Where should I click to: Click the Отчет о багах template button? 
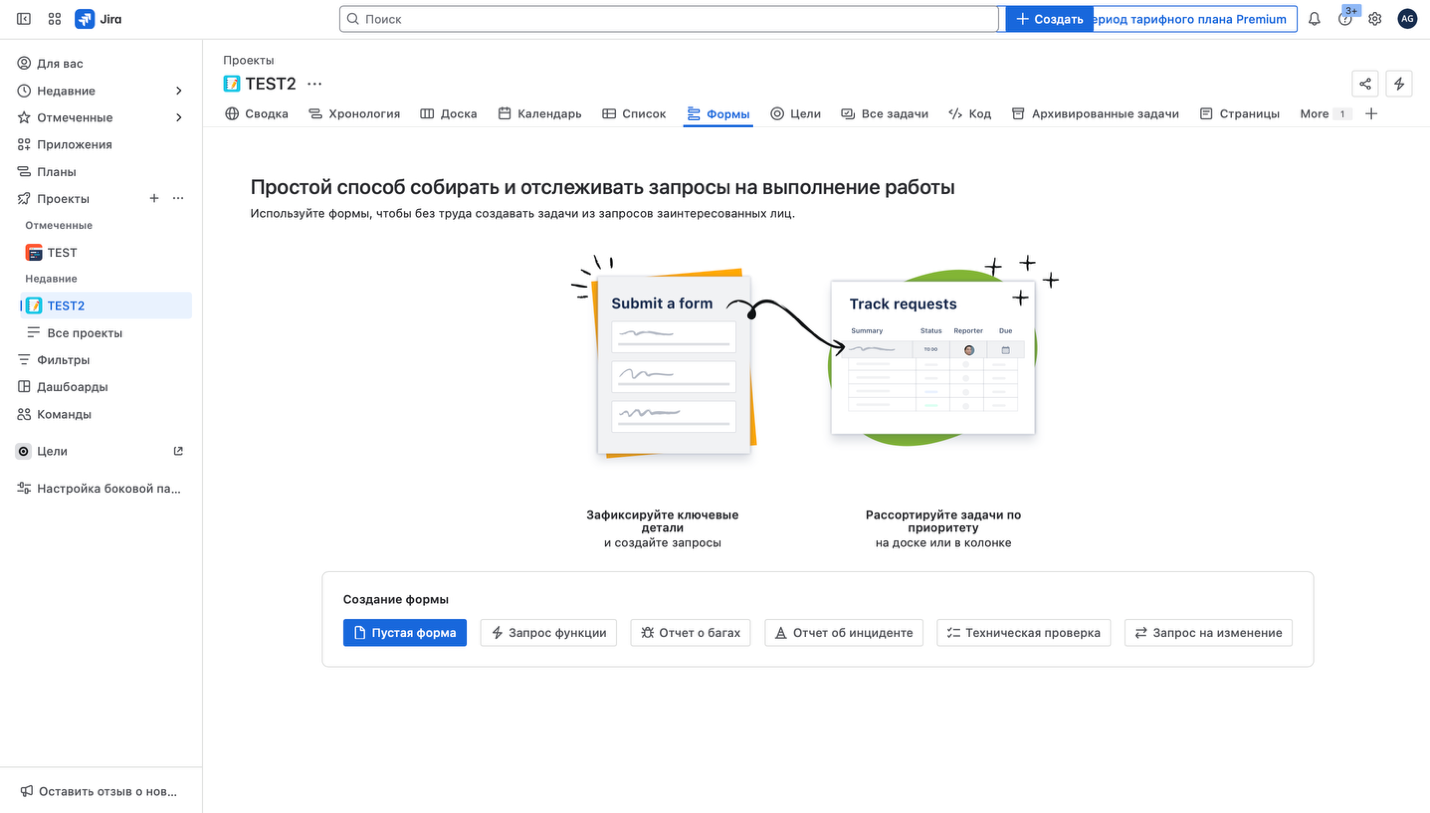point(690,633)
